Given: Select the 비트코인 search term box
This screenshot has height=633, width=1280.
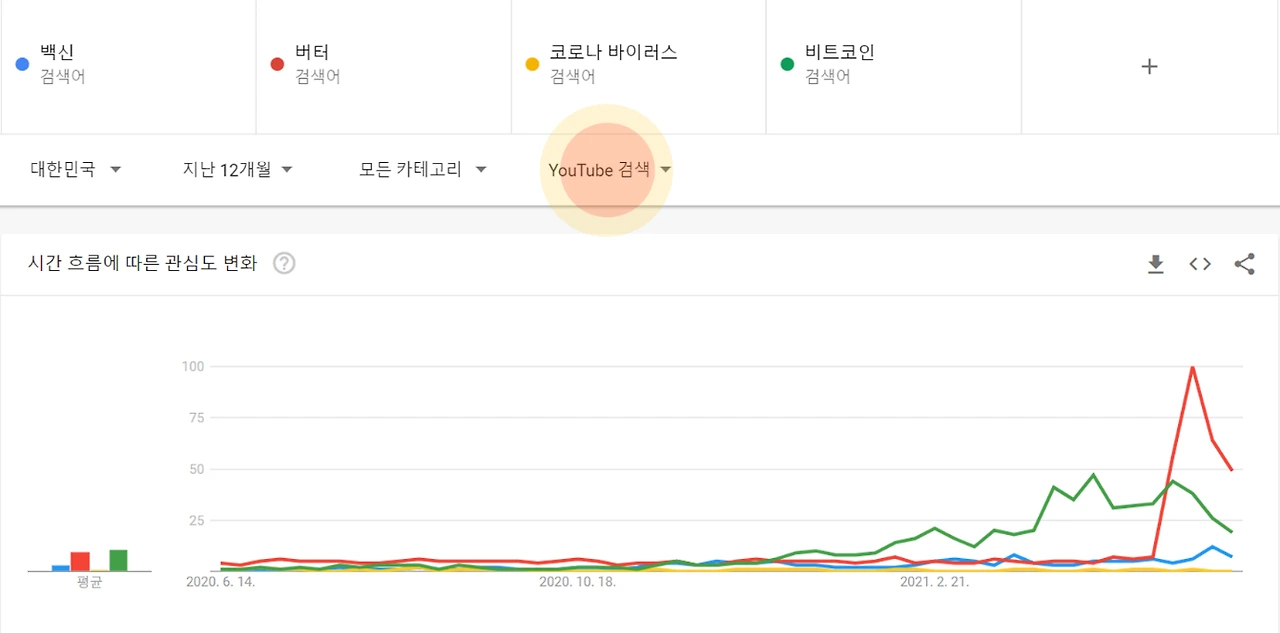Looking at the screenshot, I should pyautogui.click(x=893, y=67).
